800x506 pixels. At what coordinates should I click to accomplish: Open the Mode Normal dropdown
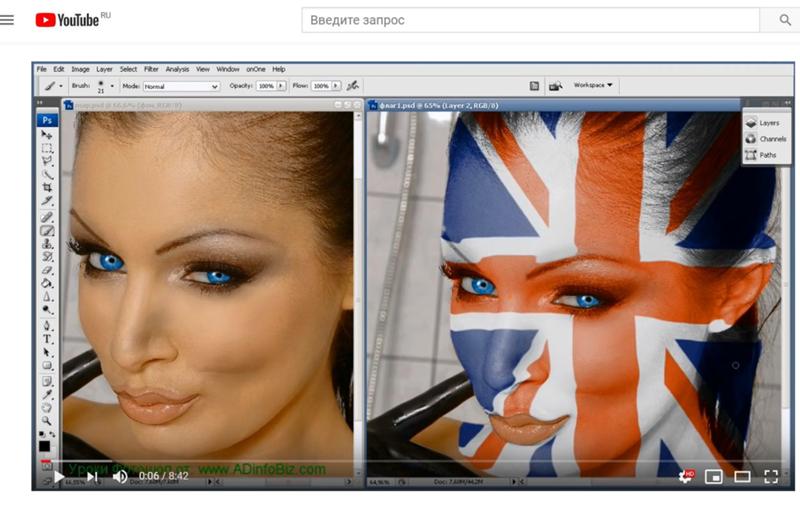(x=181, y=87)
